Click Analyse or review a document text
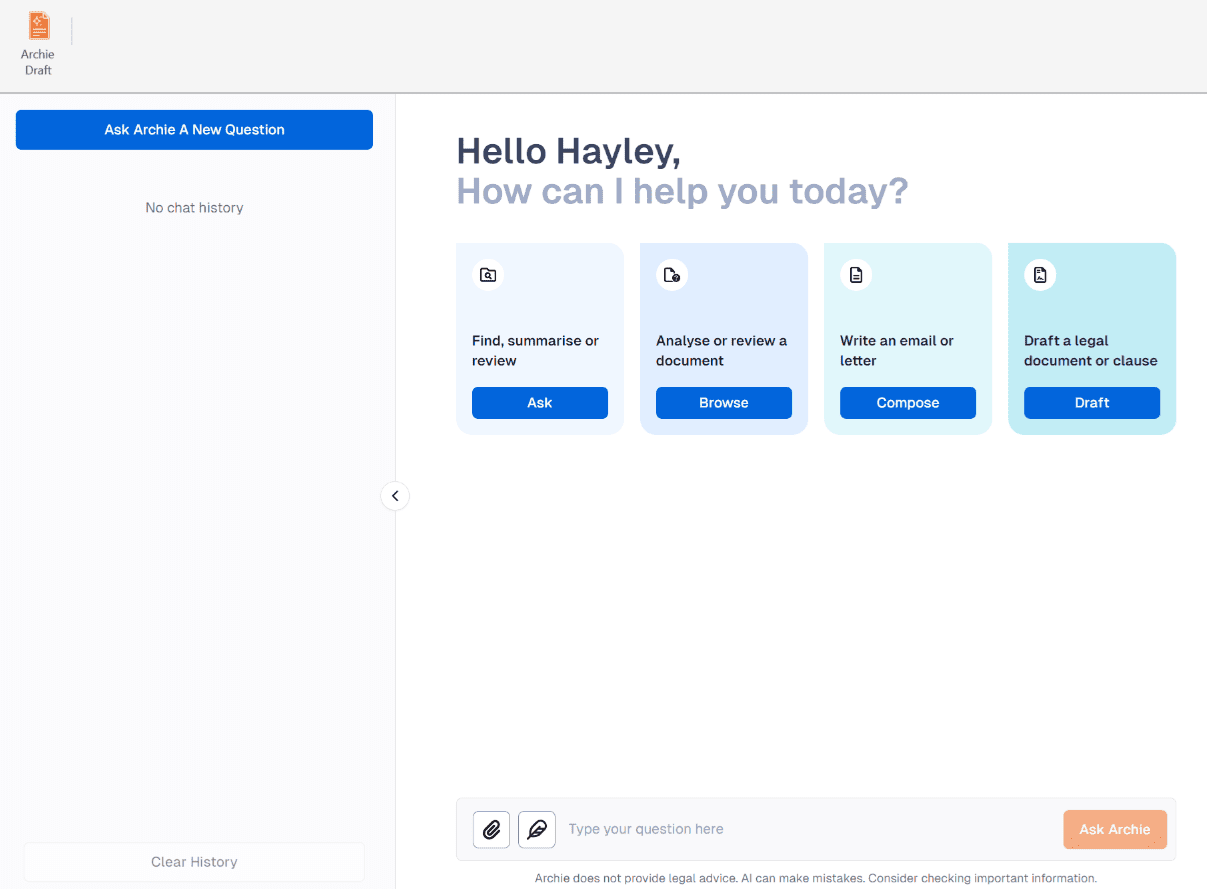Image resolution: width=1207 pixels, height=889 pixels. click(x=722, y=351)
